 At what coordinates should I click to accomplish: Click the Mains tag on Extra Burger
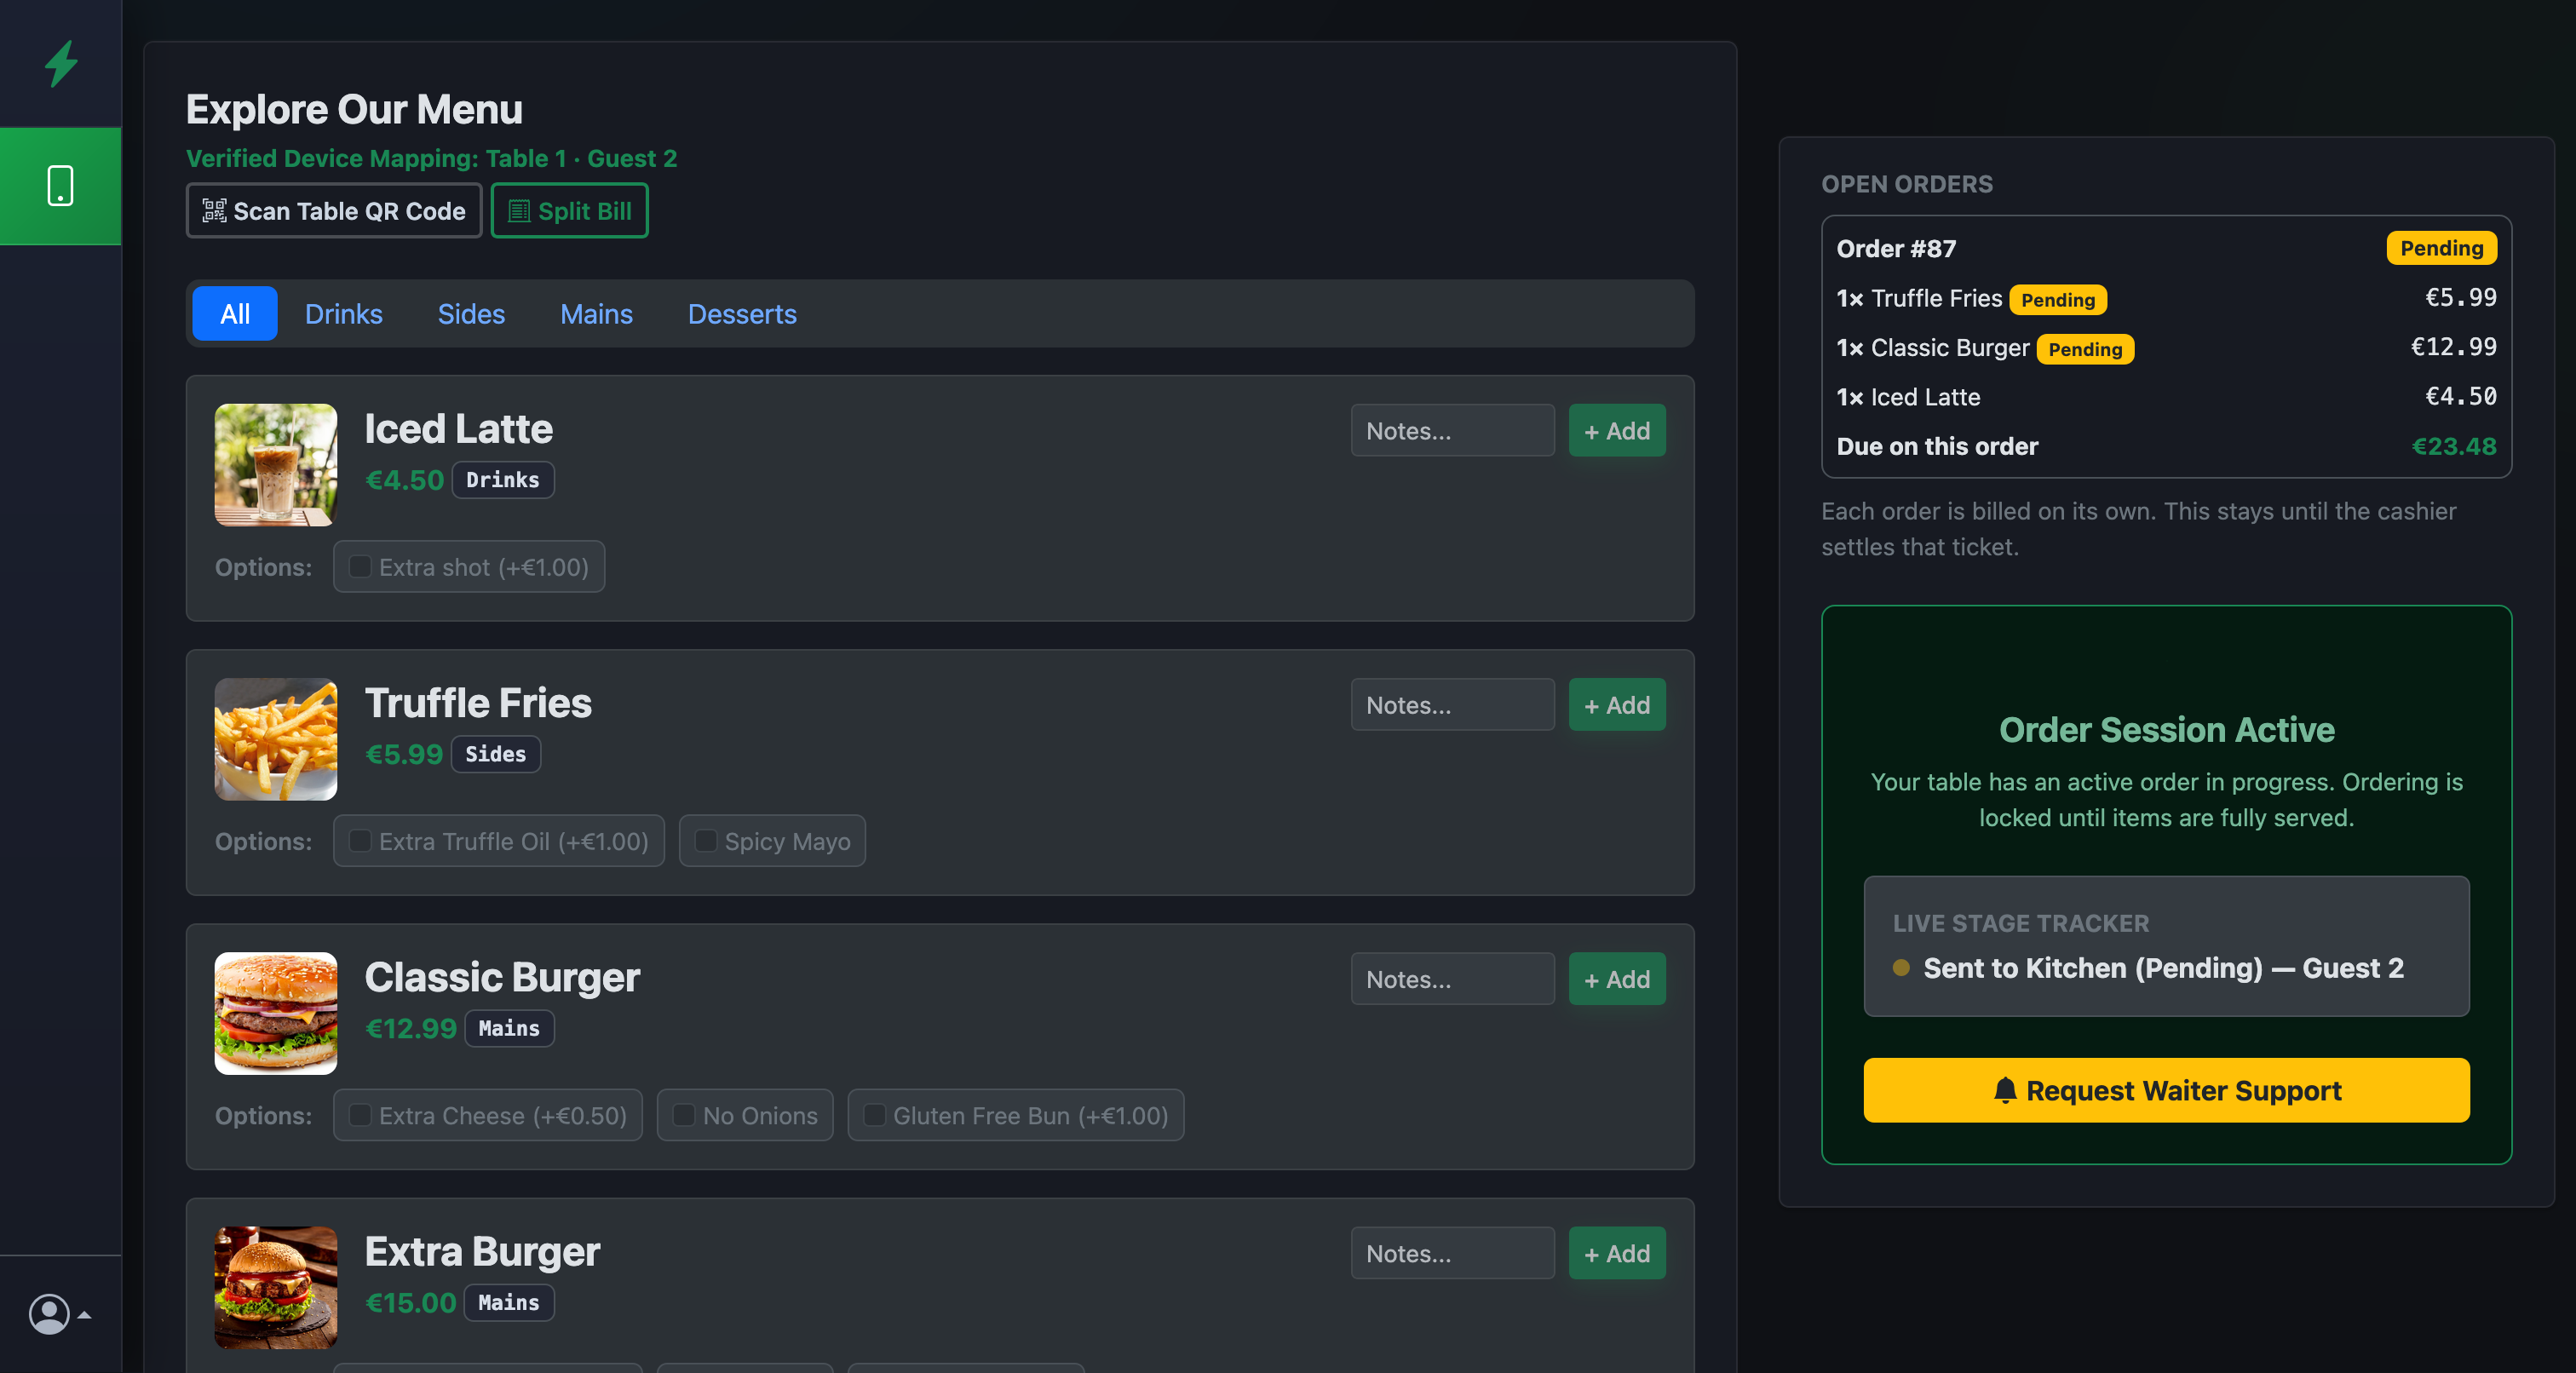tap(509, 1302)
